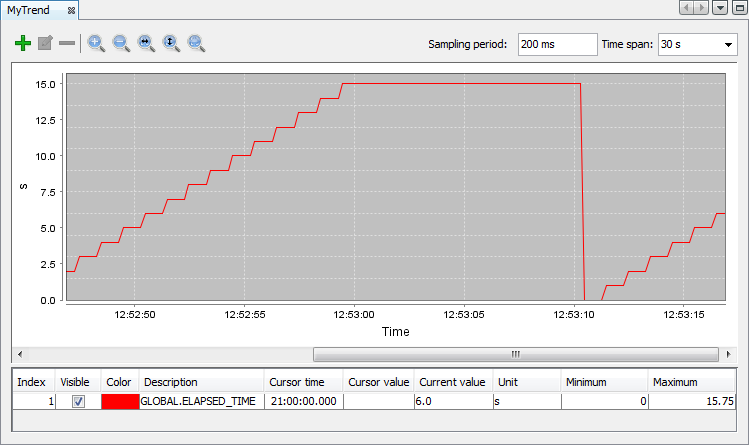The image size is (749, 445).
Task: Click the index cell showing 1
Action: (34, 402)
